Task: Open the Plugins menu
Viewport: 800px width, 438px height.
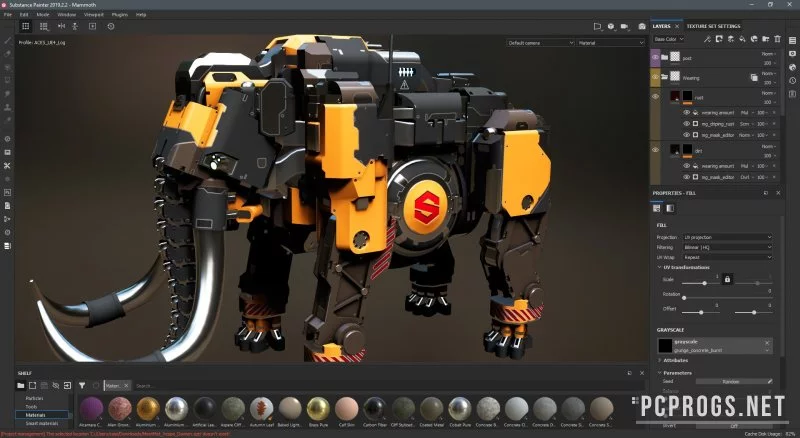Action: pyautogui.click(x=120, y=15)
